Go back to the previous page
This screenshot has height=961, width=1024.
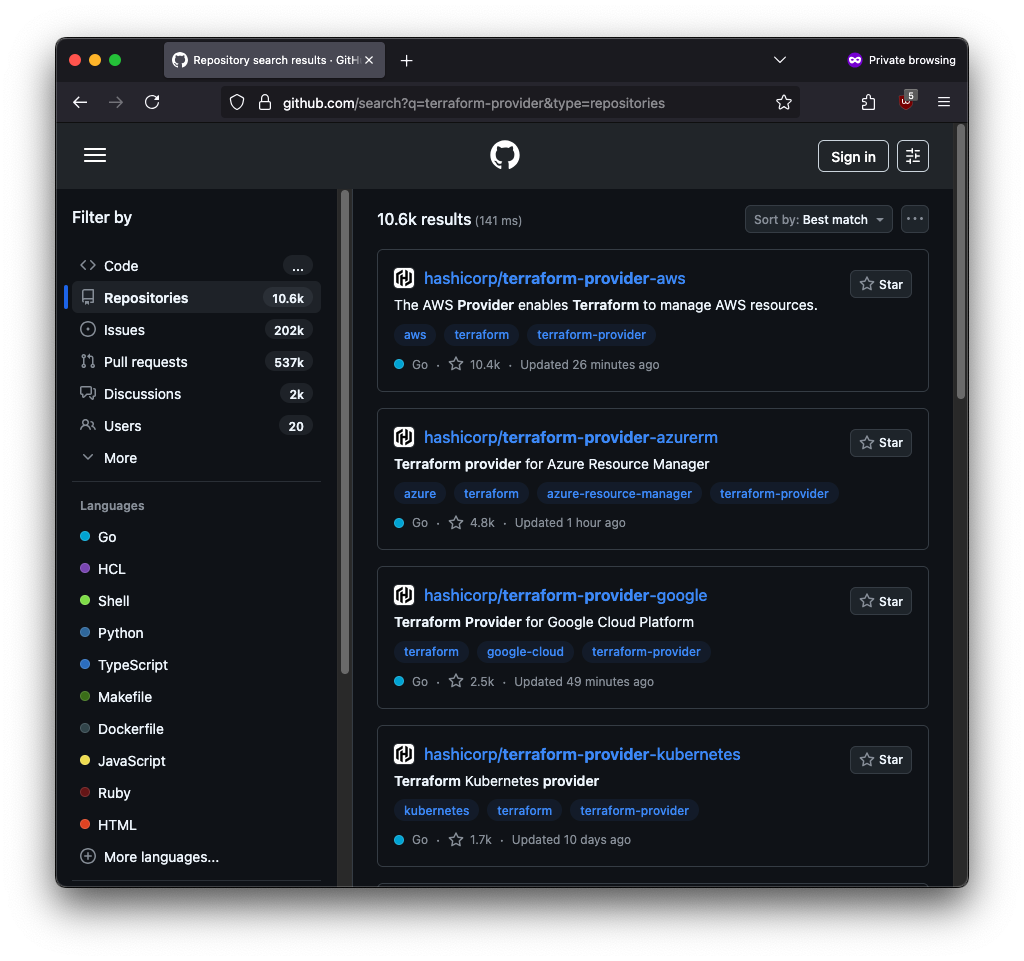click(80, 102)
